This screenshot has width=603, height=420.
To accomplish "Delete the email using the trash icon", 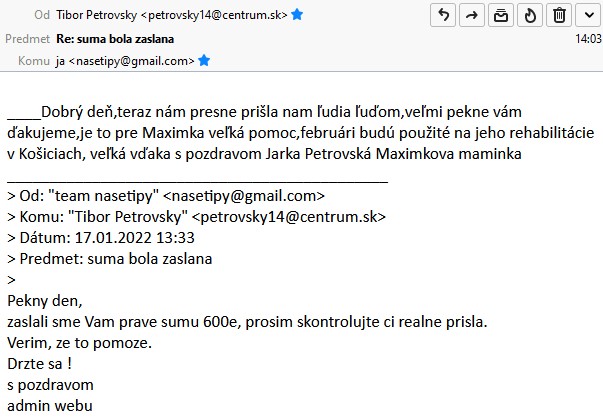I will point(559,15).
